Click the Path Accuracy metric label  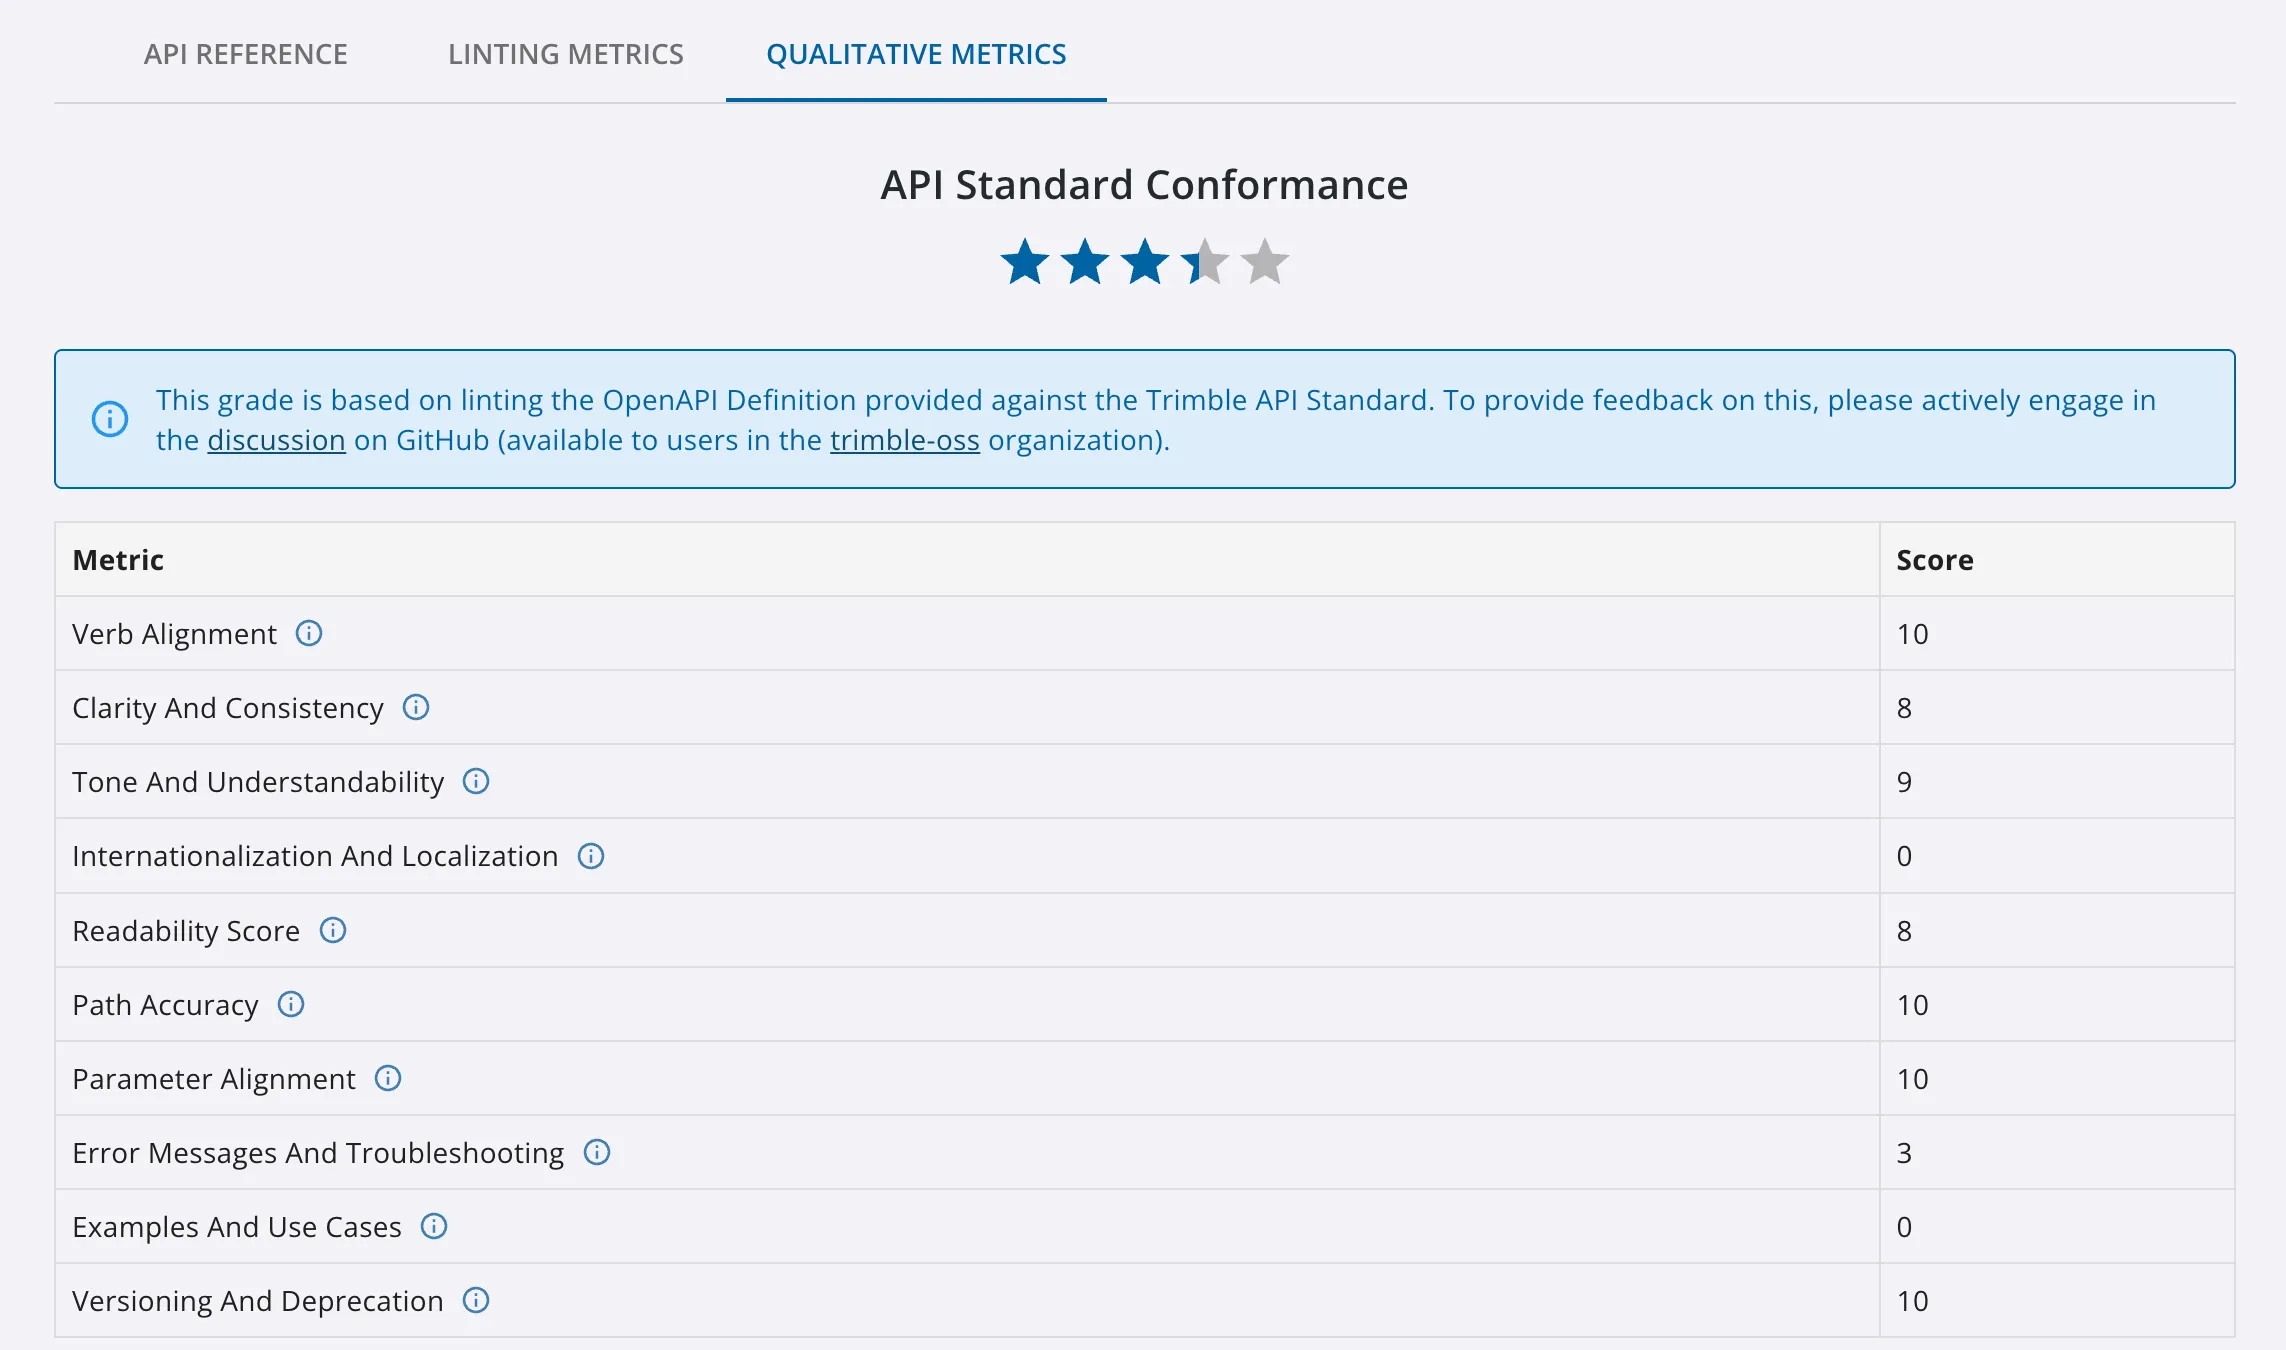pyautogui.click(x=165, y=1005)
